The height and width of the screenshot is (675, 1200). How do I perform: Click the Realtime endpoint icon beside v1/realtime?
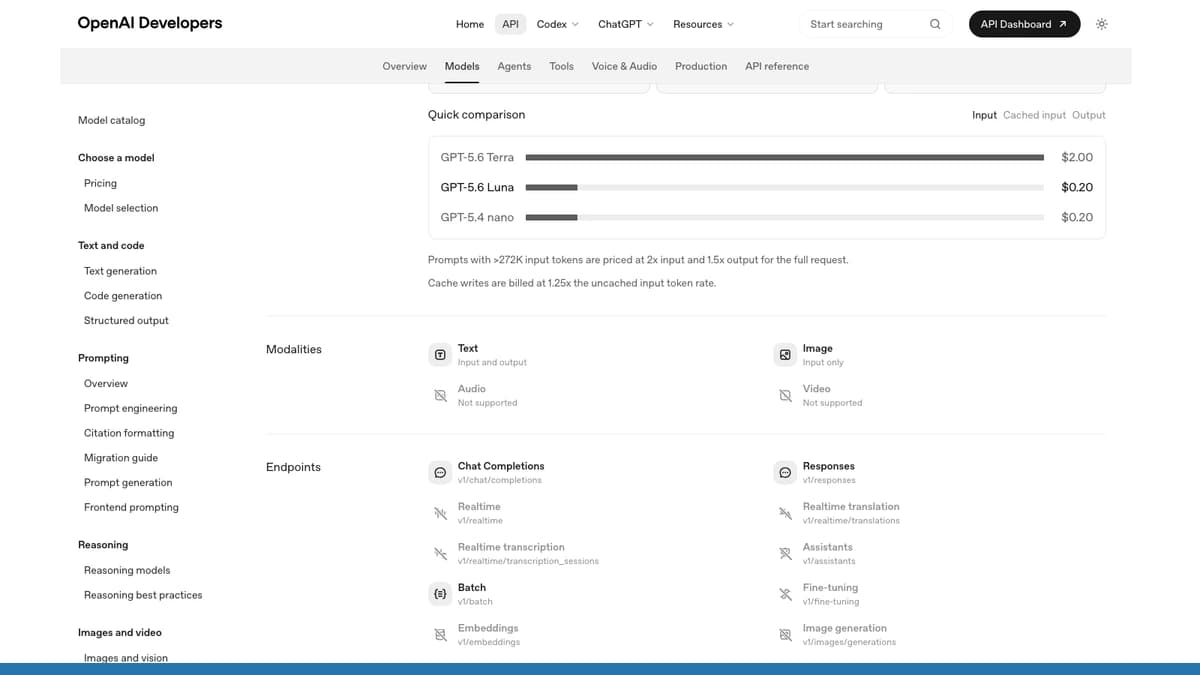tap(440, 513)
